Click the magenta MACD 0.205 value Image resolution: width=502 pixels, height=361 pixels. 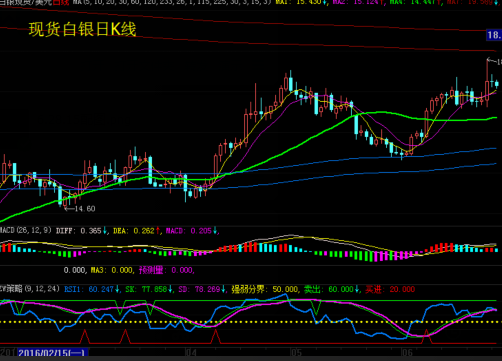(192, 231)
